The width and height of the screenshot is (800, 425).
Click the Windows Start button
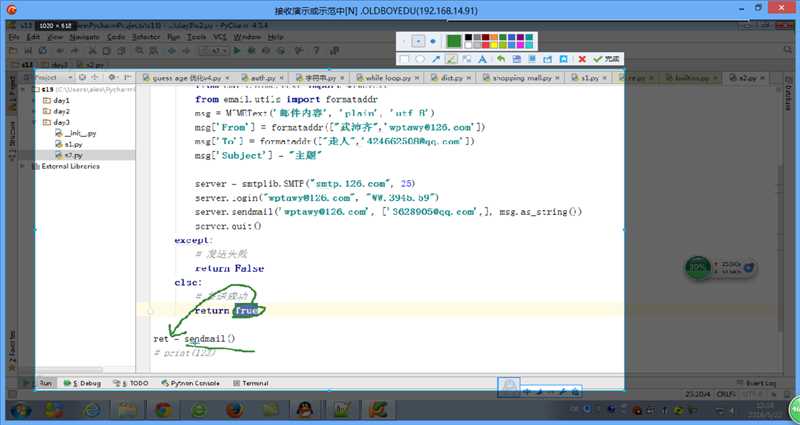coord(20,410)
